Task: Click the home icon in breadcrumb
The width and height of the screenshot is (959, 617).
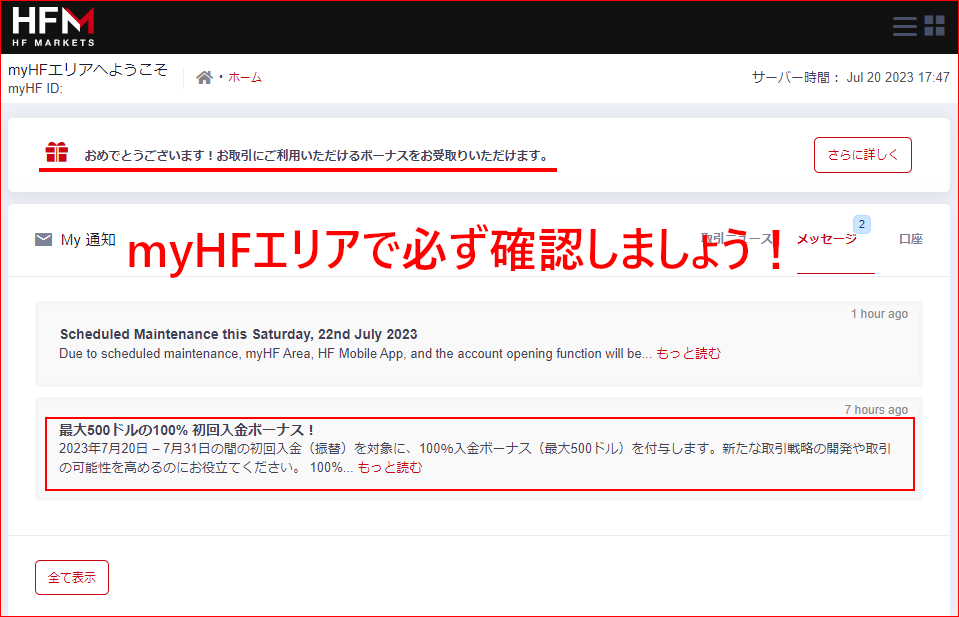Action: pyautogui.click(x=204, y=77)
